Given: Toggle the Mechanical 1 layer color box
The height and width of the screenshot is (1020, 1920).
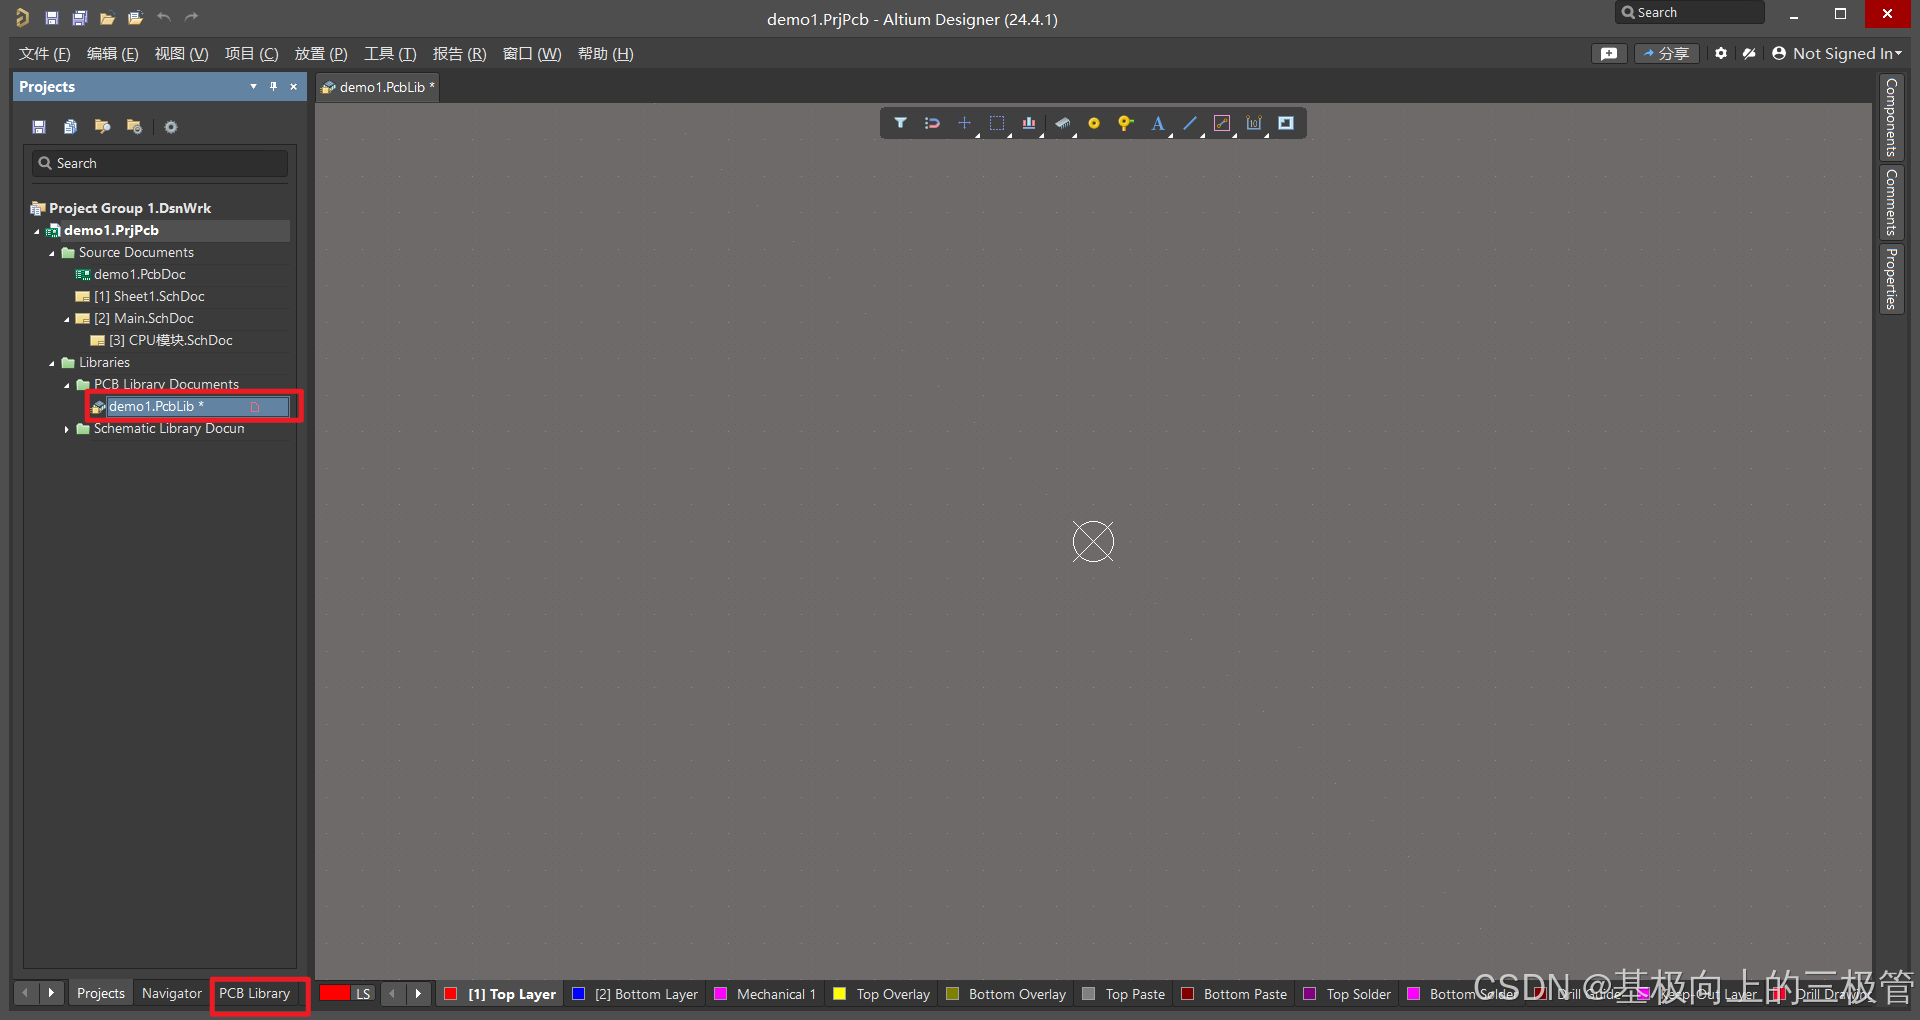Looking at the screenshot, I should point(720,994).
